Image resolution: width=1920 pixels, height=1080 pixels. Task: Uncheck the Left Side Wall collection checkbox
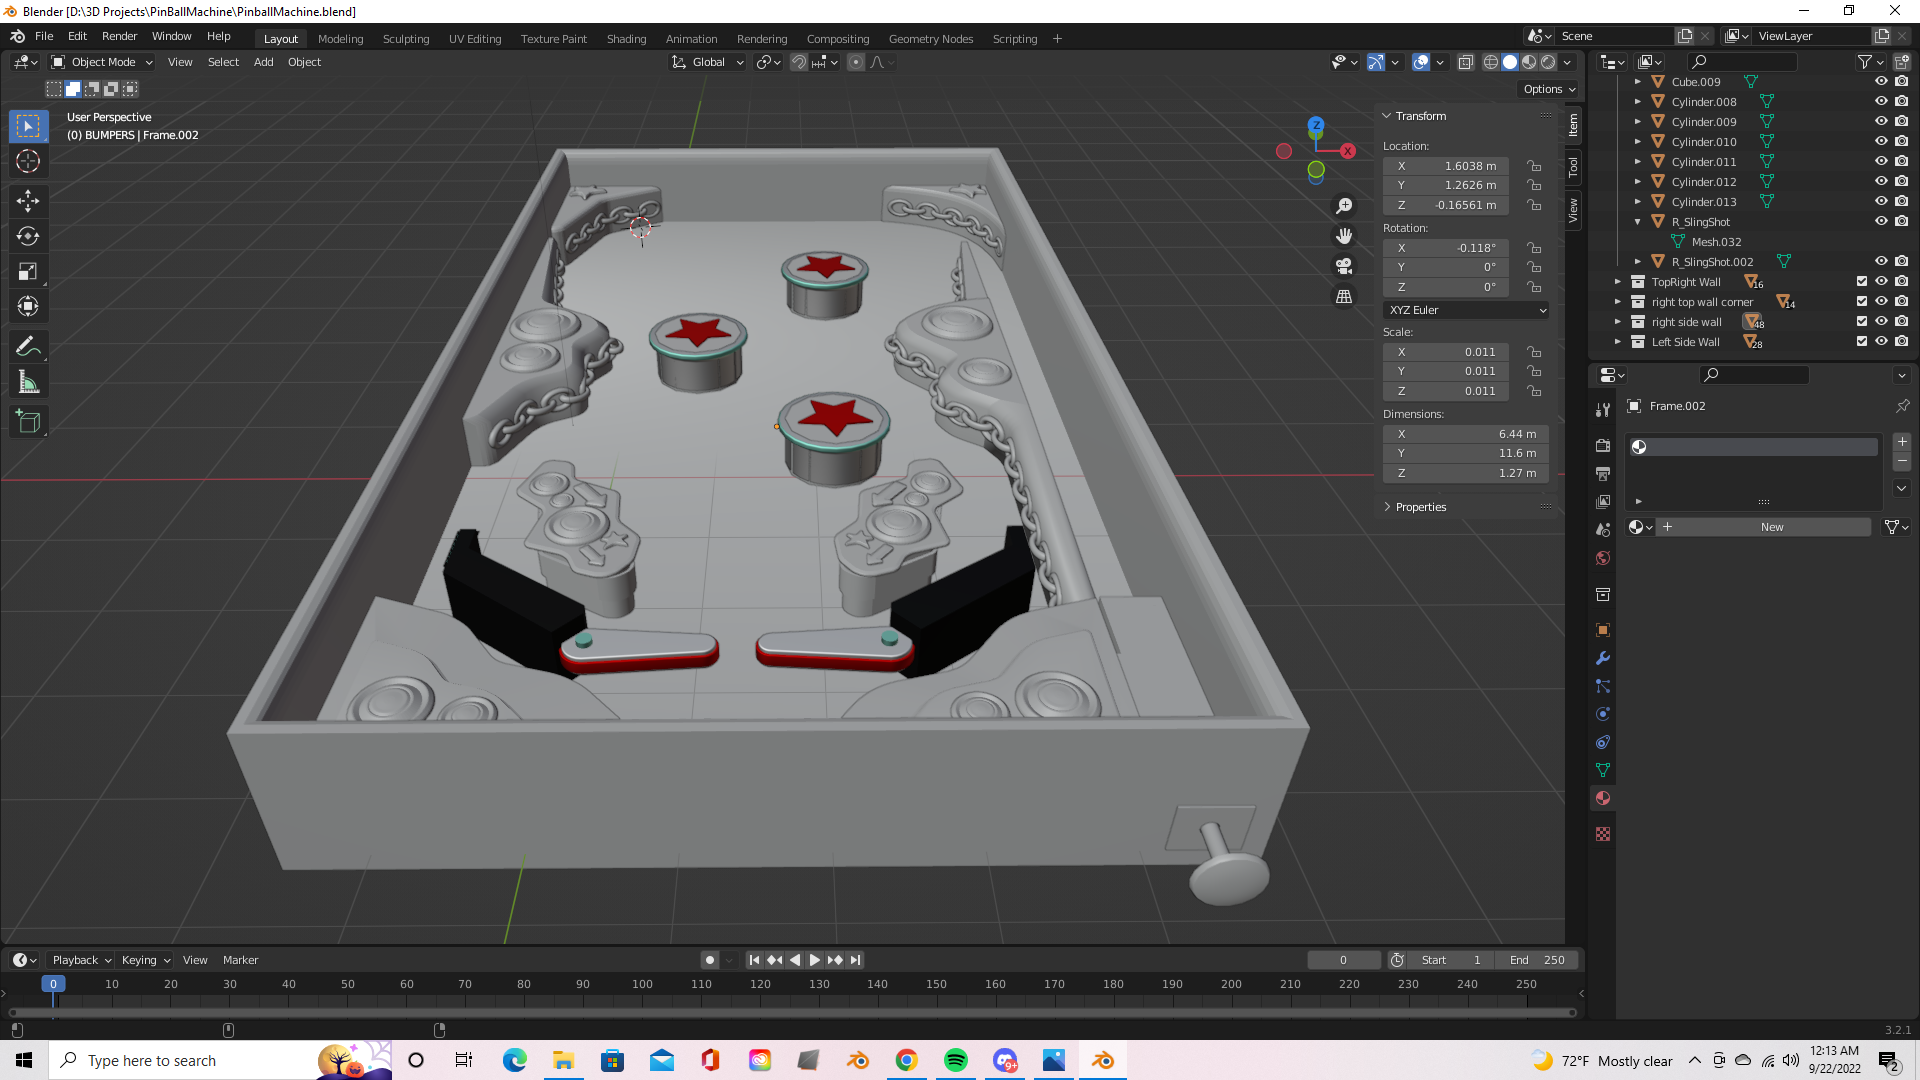(x=1861, y=341)
